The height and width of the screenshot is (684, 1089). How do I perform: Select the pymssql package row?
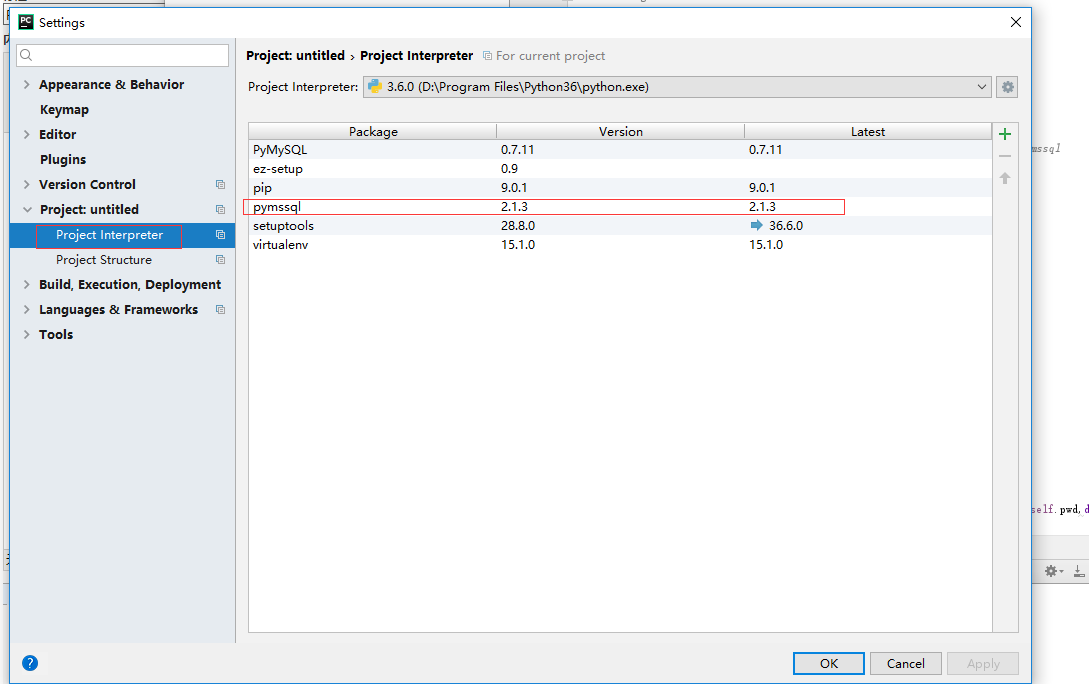point(620,206)
